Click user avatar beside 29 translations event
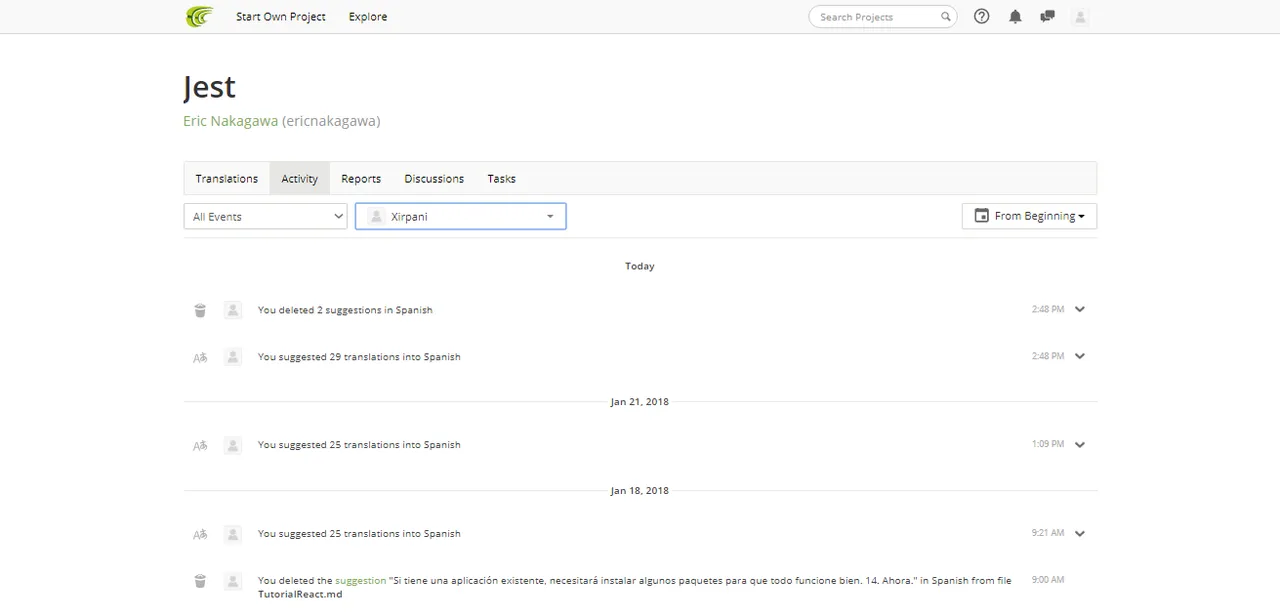 point(233,357)
